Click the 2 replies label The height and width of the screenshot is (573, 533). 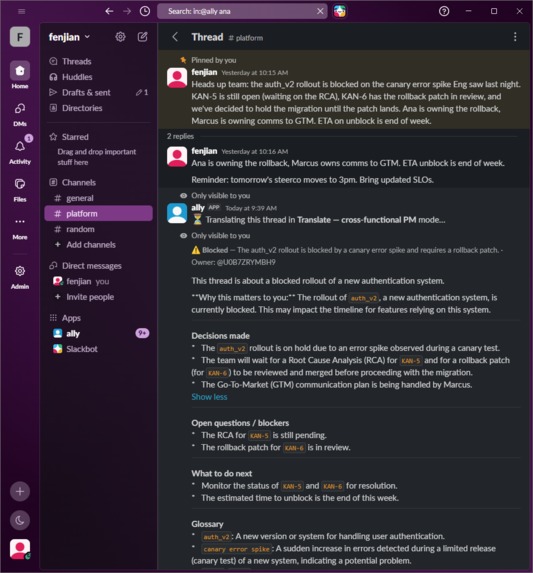coord(180,136)
